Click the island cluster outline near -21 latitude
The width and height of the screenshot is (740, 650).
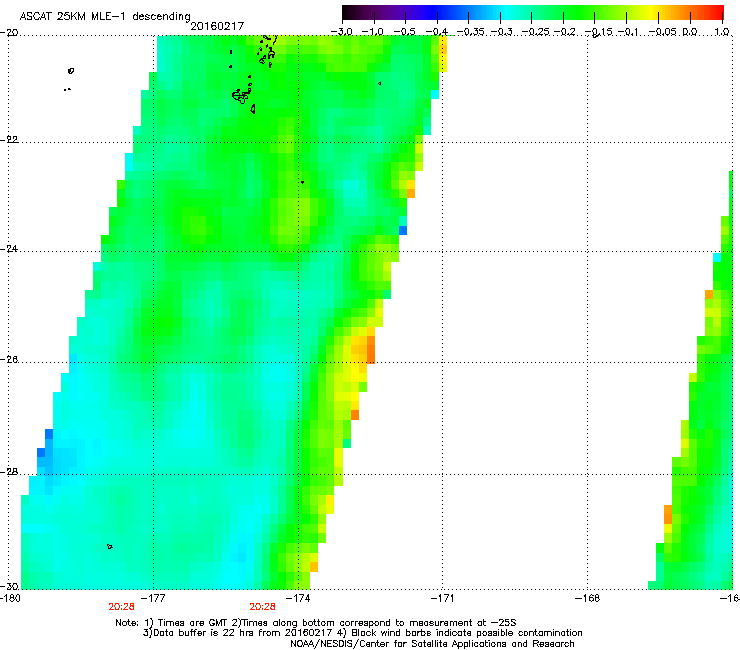[241, 96]
